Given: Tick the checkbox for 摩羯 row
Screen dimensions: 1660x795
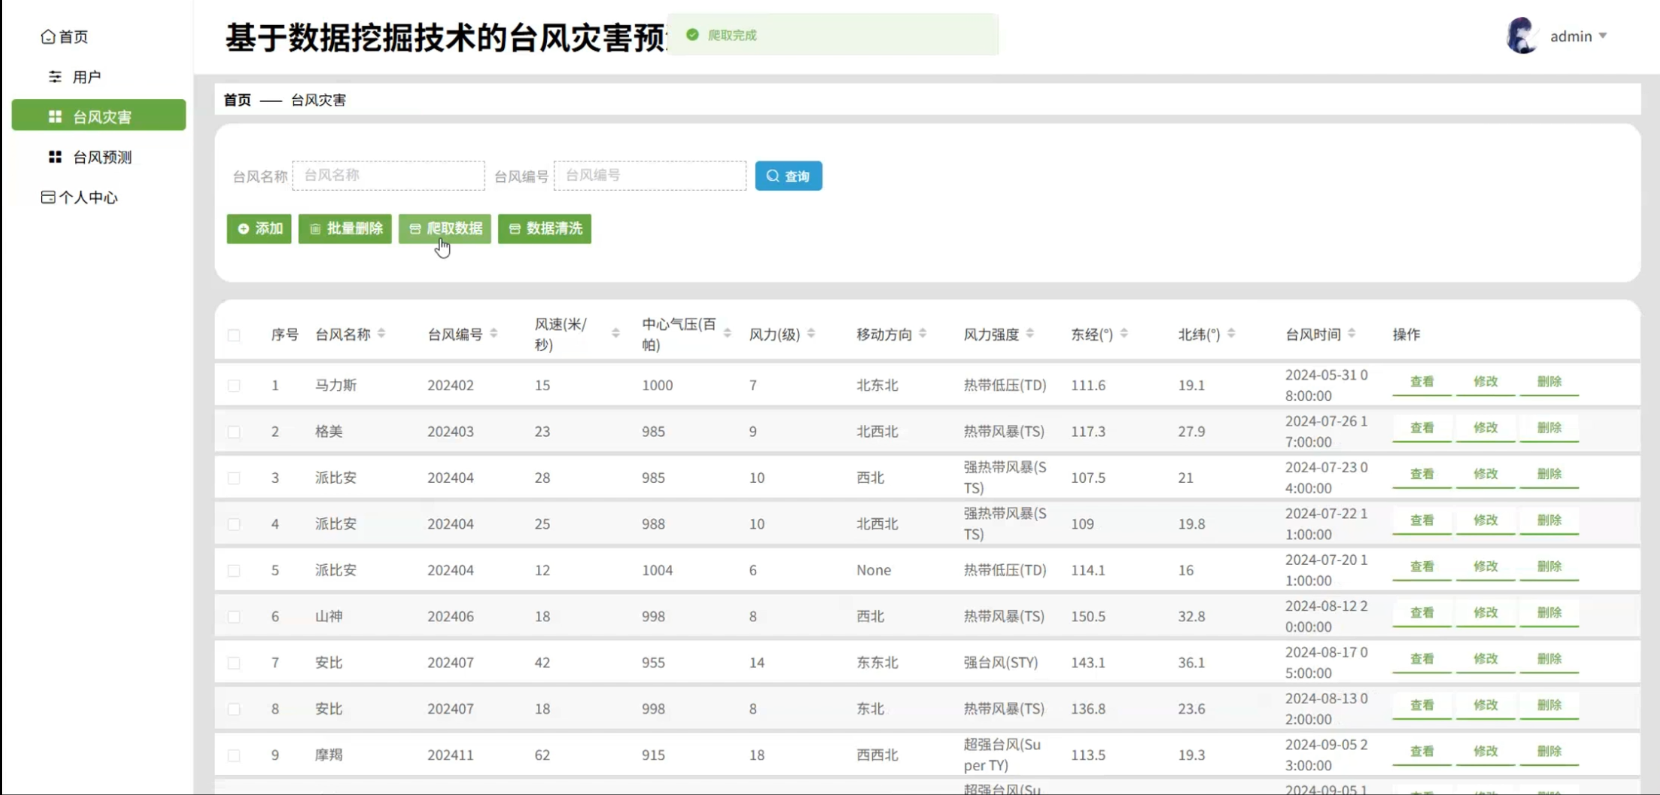Looking at the screenshot, I should [x=234, y=755].
